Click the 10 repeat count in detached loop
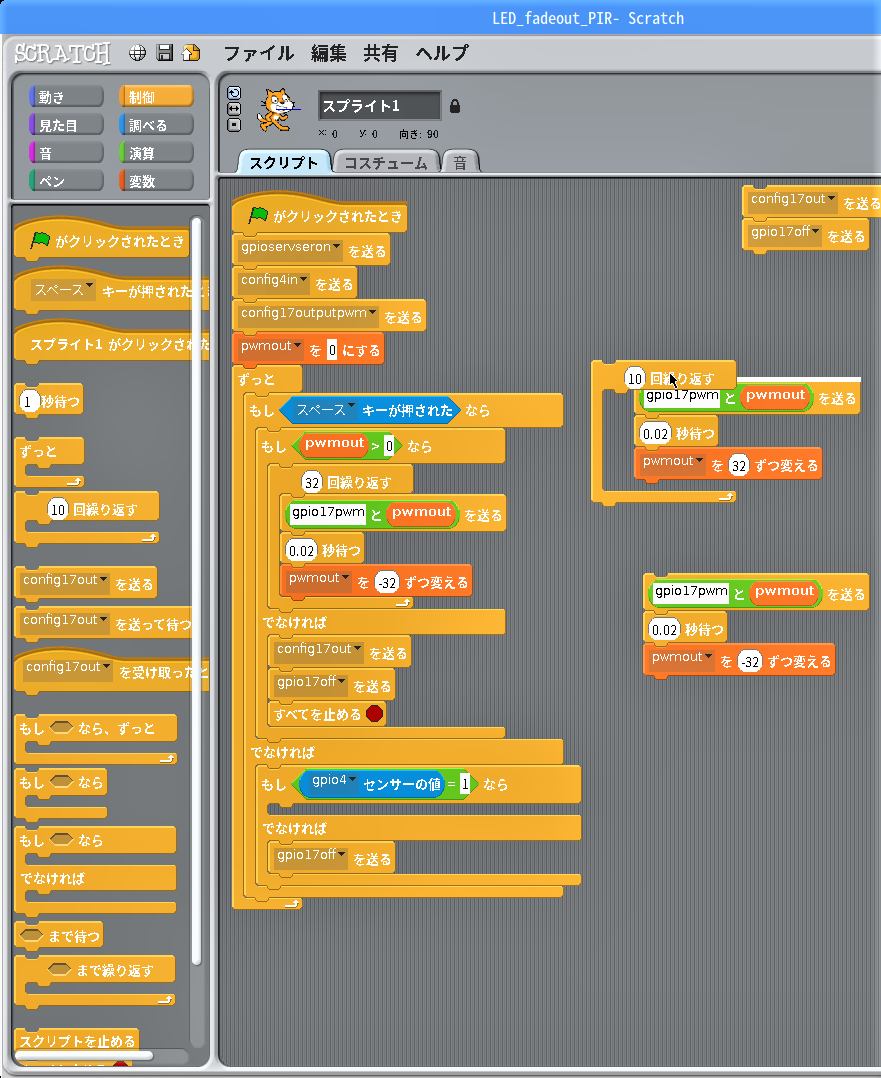 634,378
